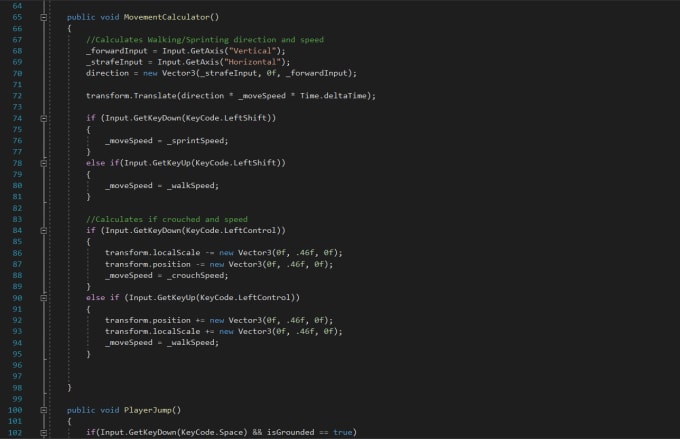Click KeyCode.LeftControl on line 84

point(231,230)
